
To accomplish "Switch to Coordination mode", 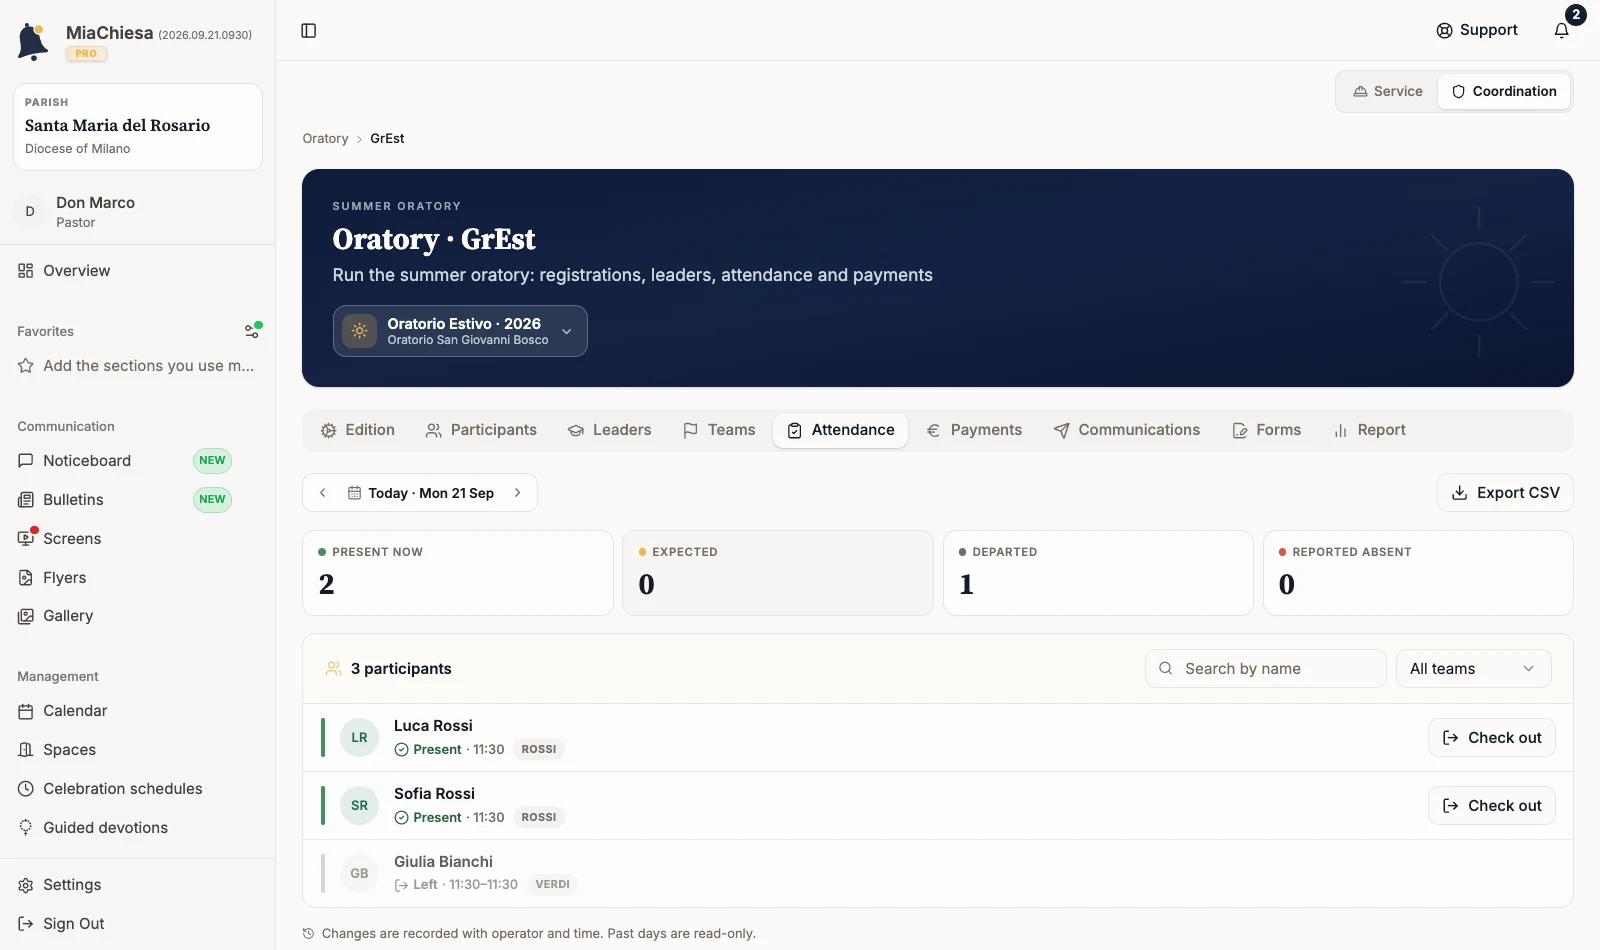I will coord(1504,91).
